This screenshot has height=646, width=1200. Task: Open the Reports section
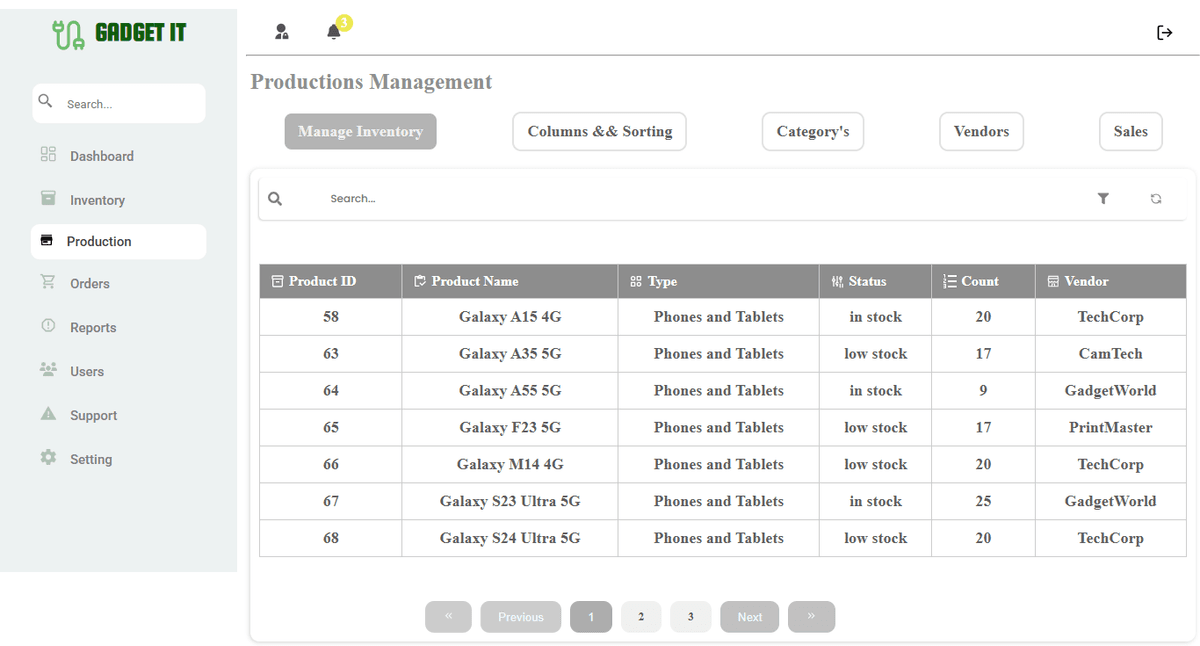click(x=91, y=327)
